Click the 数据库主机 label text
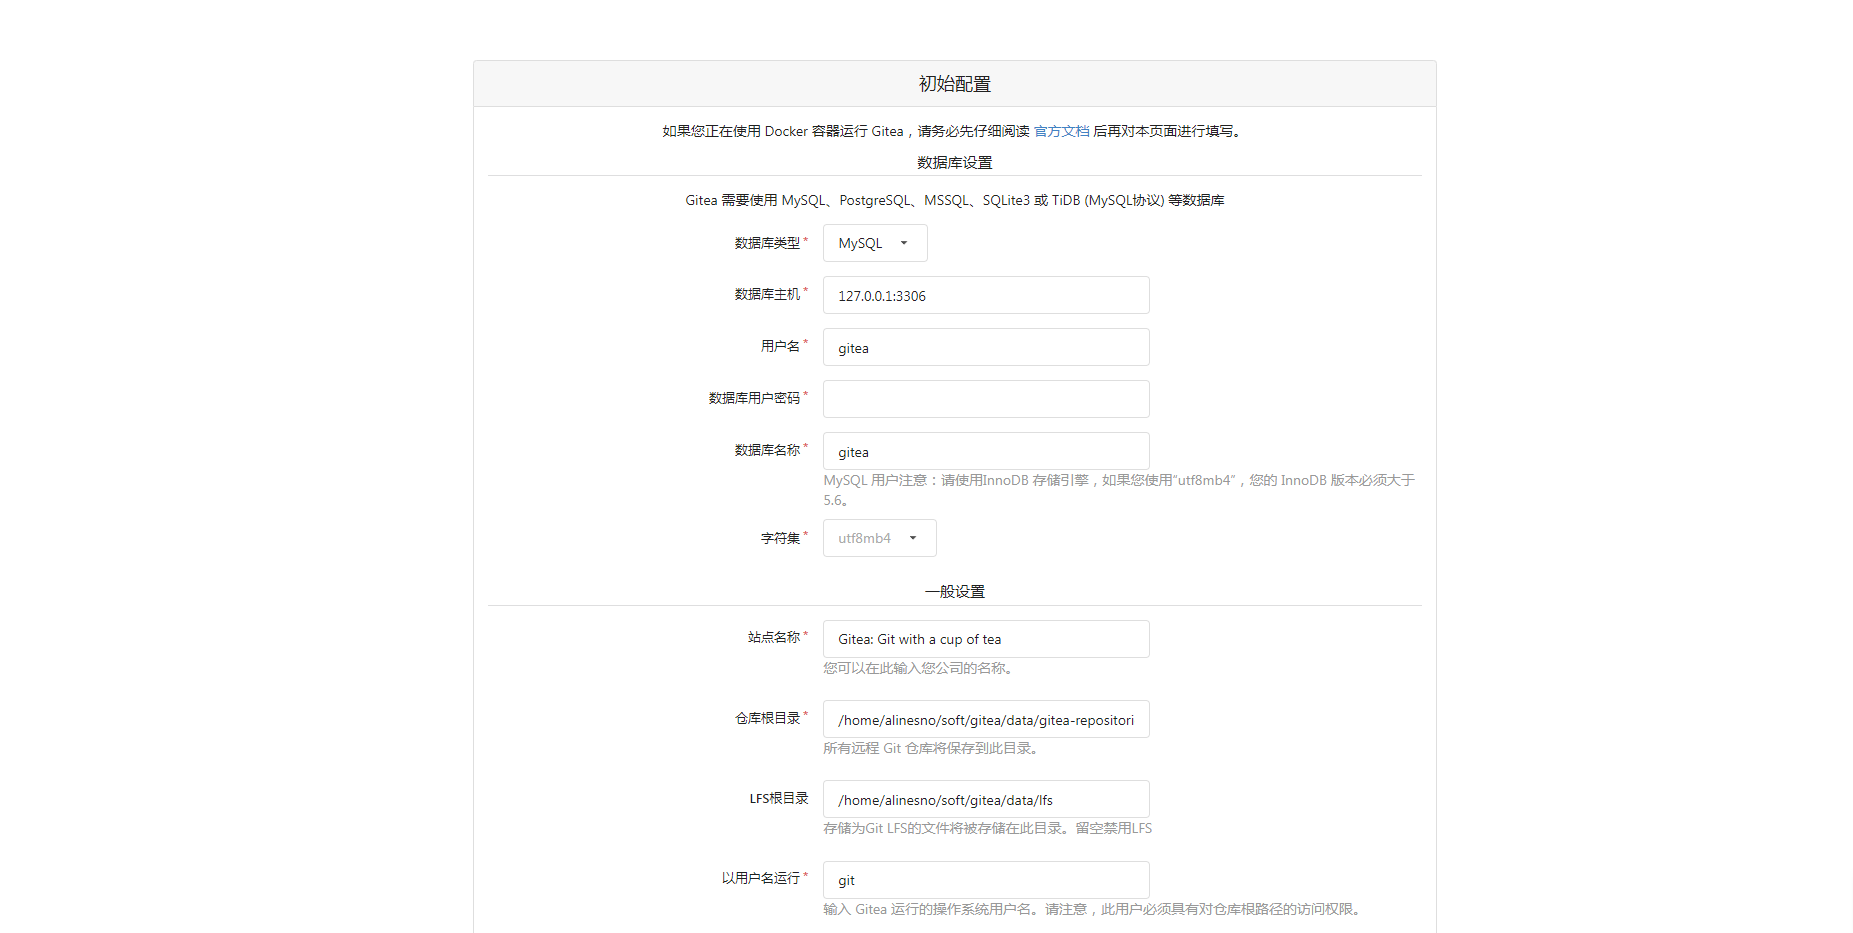This screenshot has width=1853, height=933. point(767,294)
